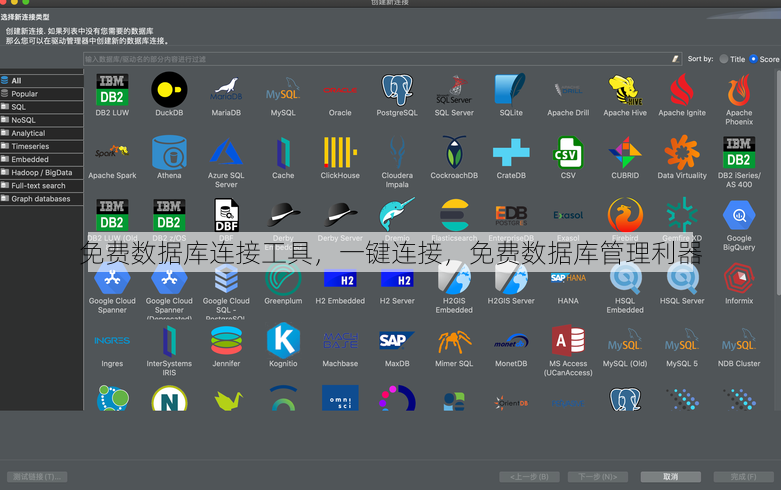Open the SQL category
Screen dimensions: 781x490
pyautogui.click(x=42, y=107)
